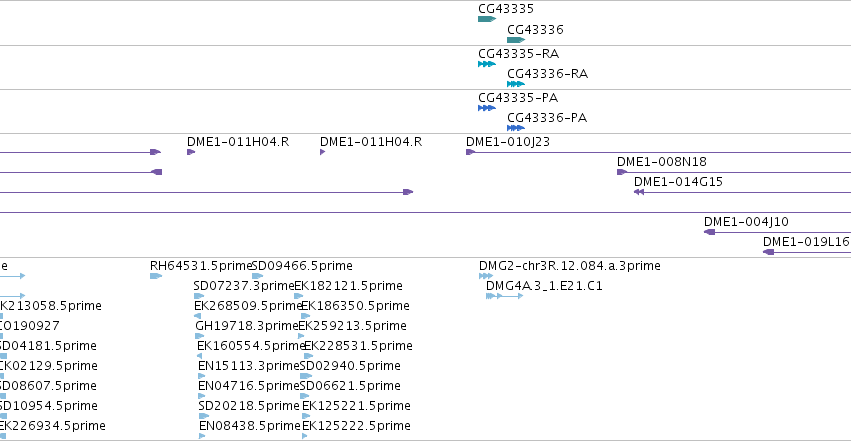851x441 pixels.
Task: Open the CG43336-PA protein feature glyph
Action: click(x=516, y=128)
